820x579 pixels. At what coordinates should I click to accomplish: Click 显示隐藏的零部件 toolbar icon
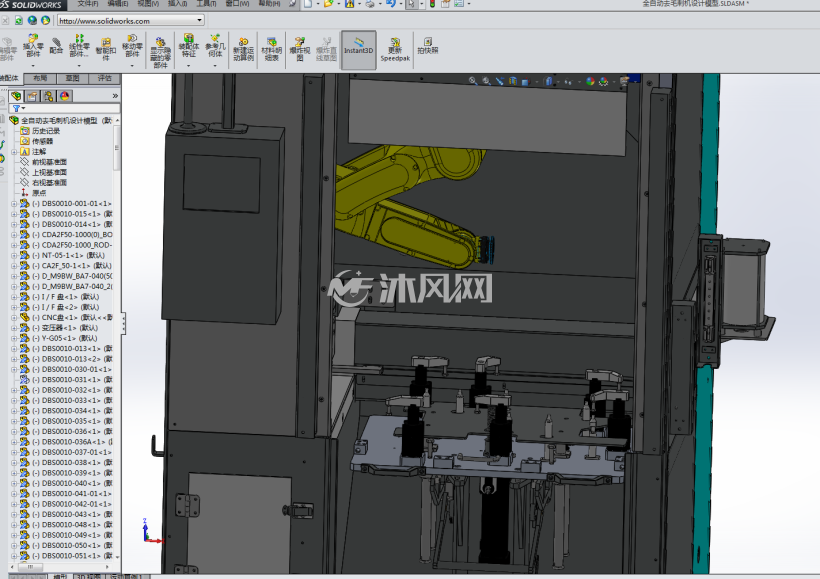(x=160, y=52)
